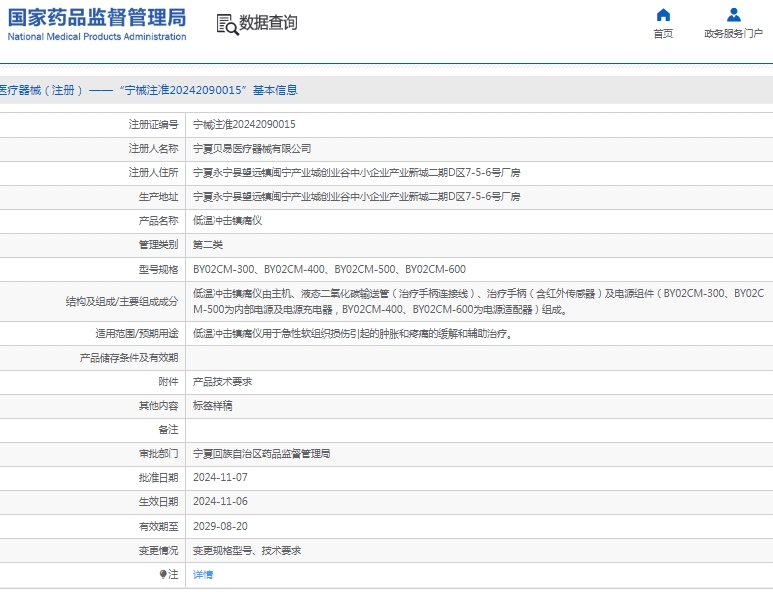Click the approval date 2024-11-07
This screenshot has width=773, height=592.
click(220, 478)
